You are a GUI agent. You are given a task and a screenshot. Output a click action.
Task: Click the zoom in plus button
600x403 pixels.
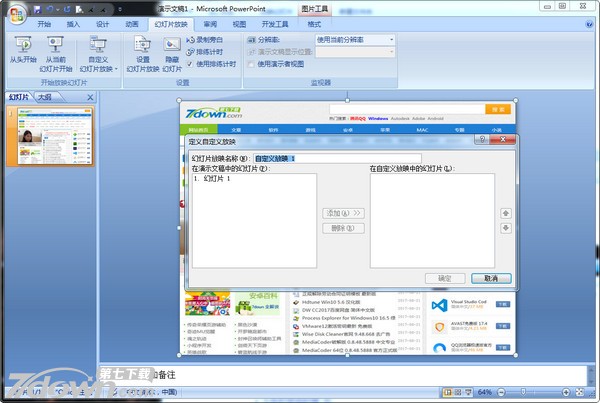point(566,392)
